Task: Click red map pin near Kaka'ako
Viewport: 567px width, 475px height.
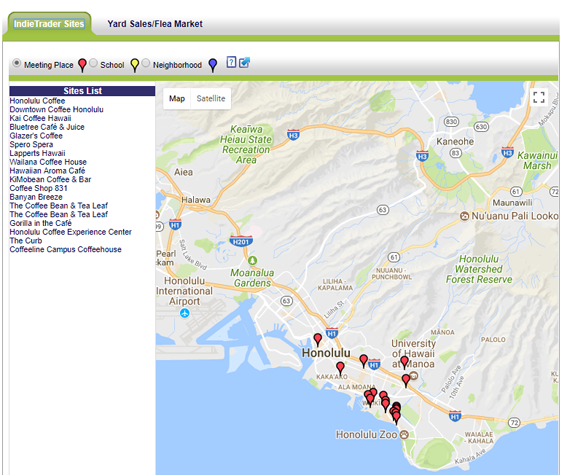Action: pyautogui.click(x=340, y=368)
